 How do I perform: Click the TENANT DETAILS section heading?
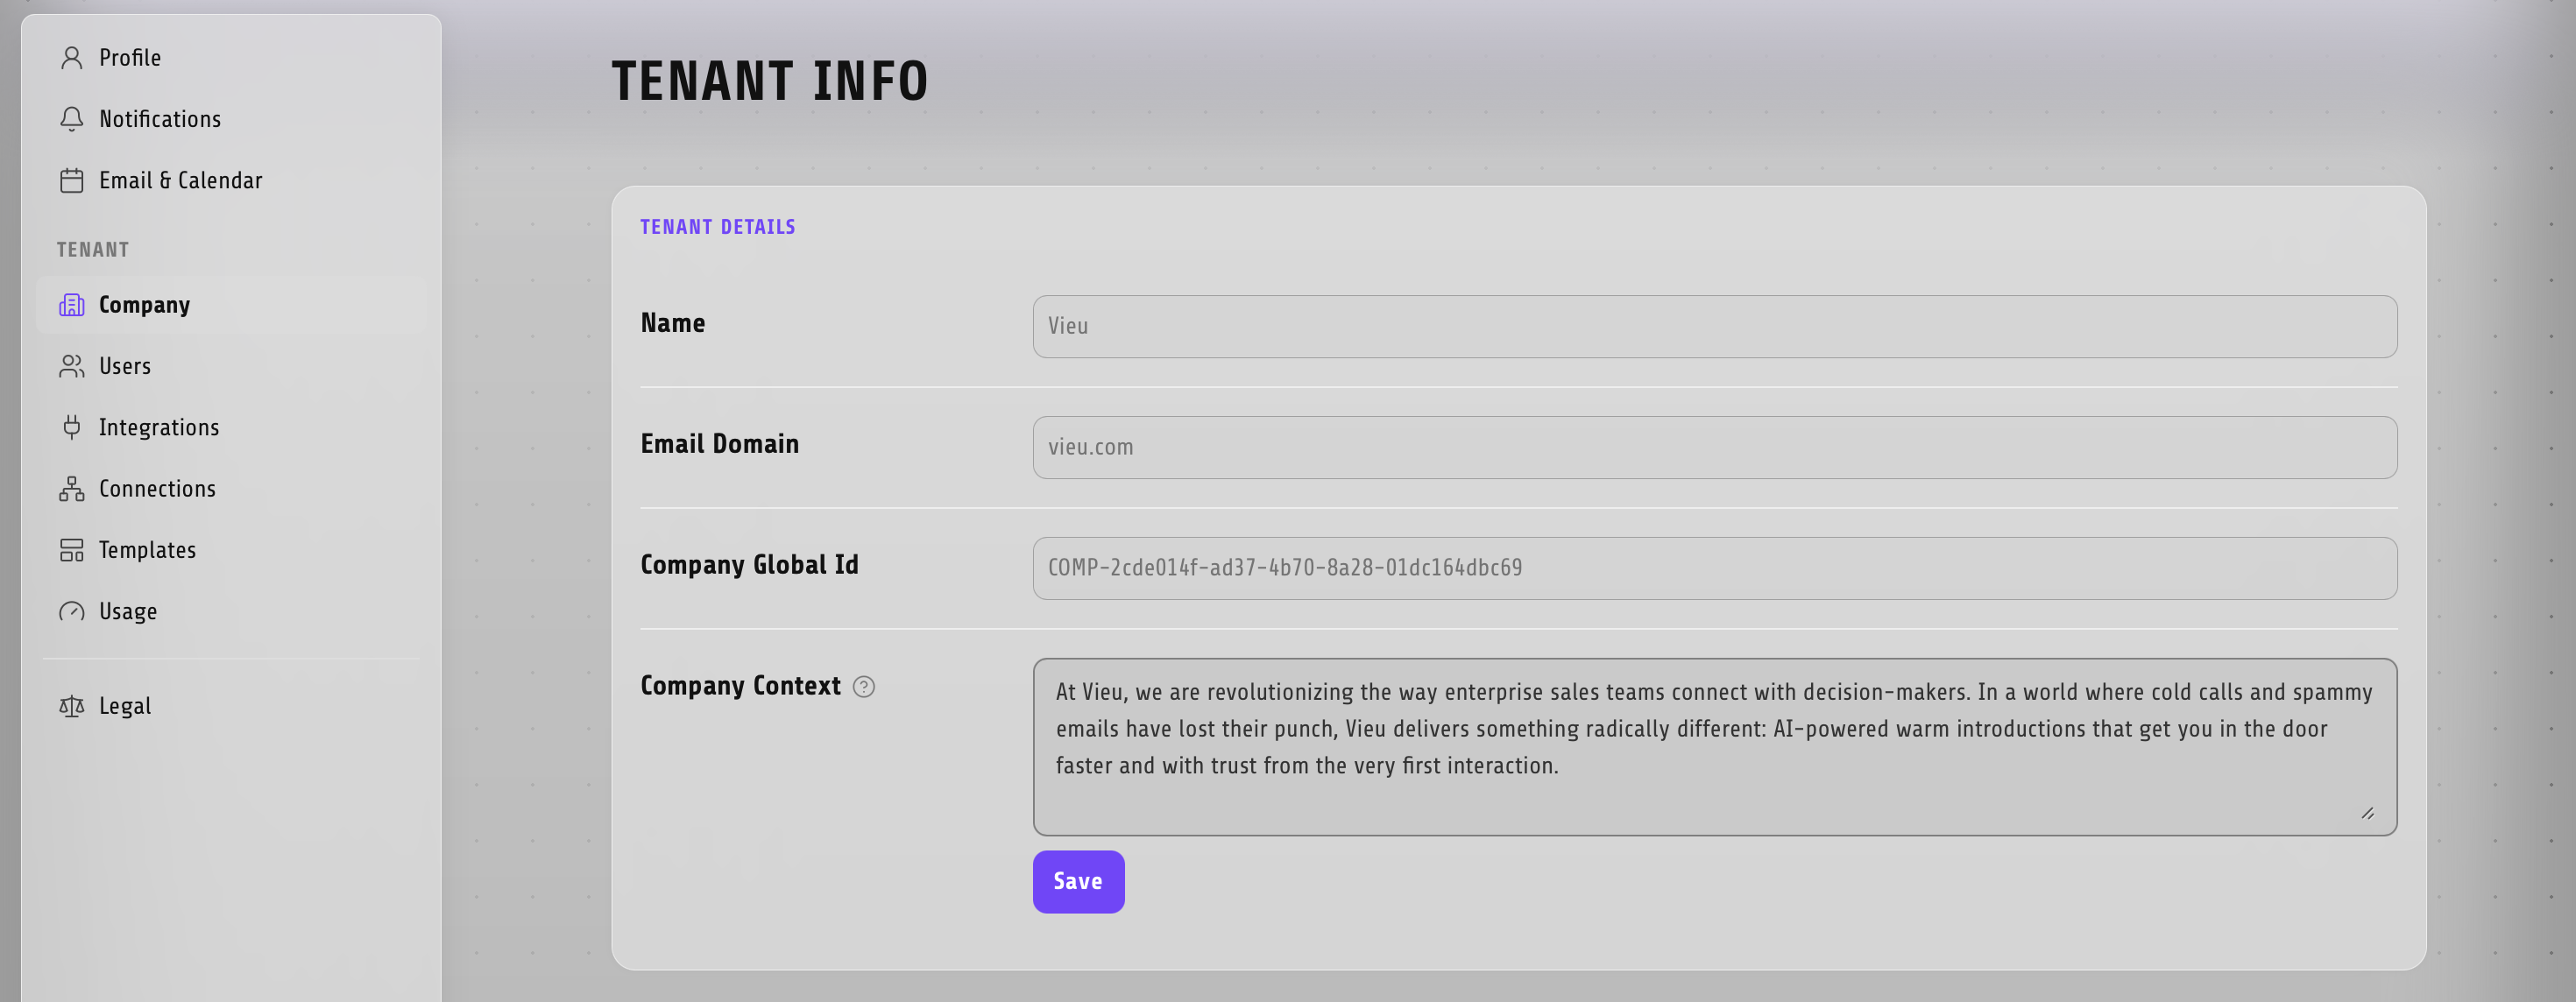point(718,227)
